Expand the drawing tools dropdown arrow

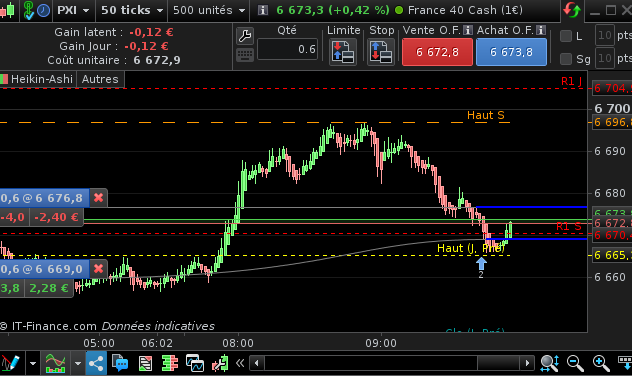coord(33,364)
